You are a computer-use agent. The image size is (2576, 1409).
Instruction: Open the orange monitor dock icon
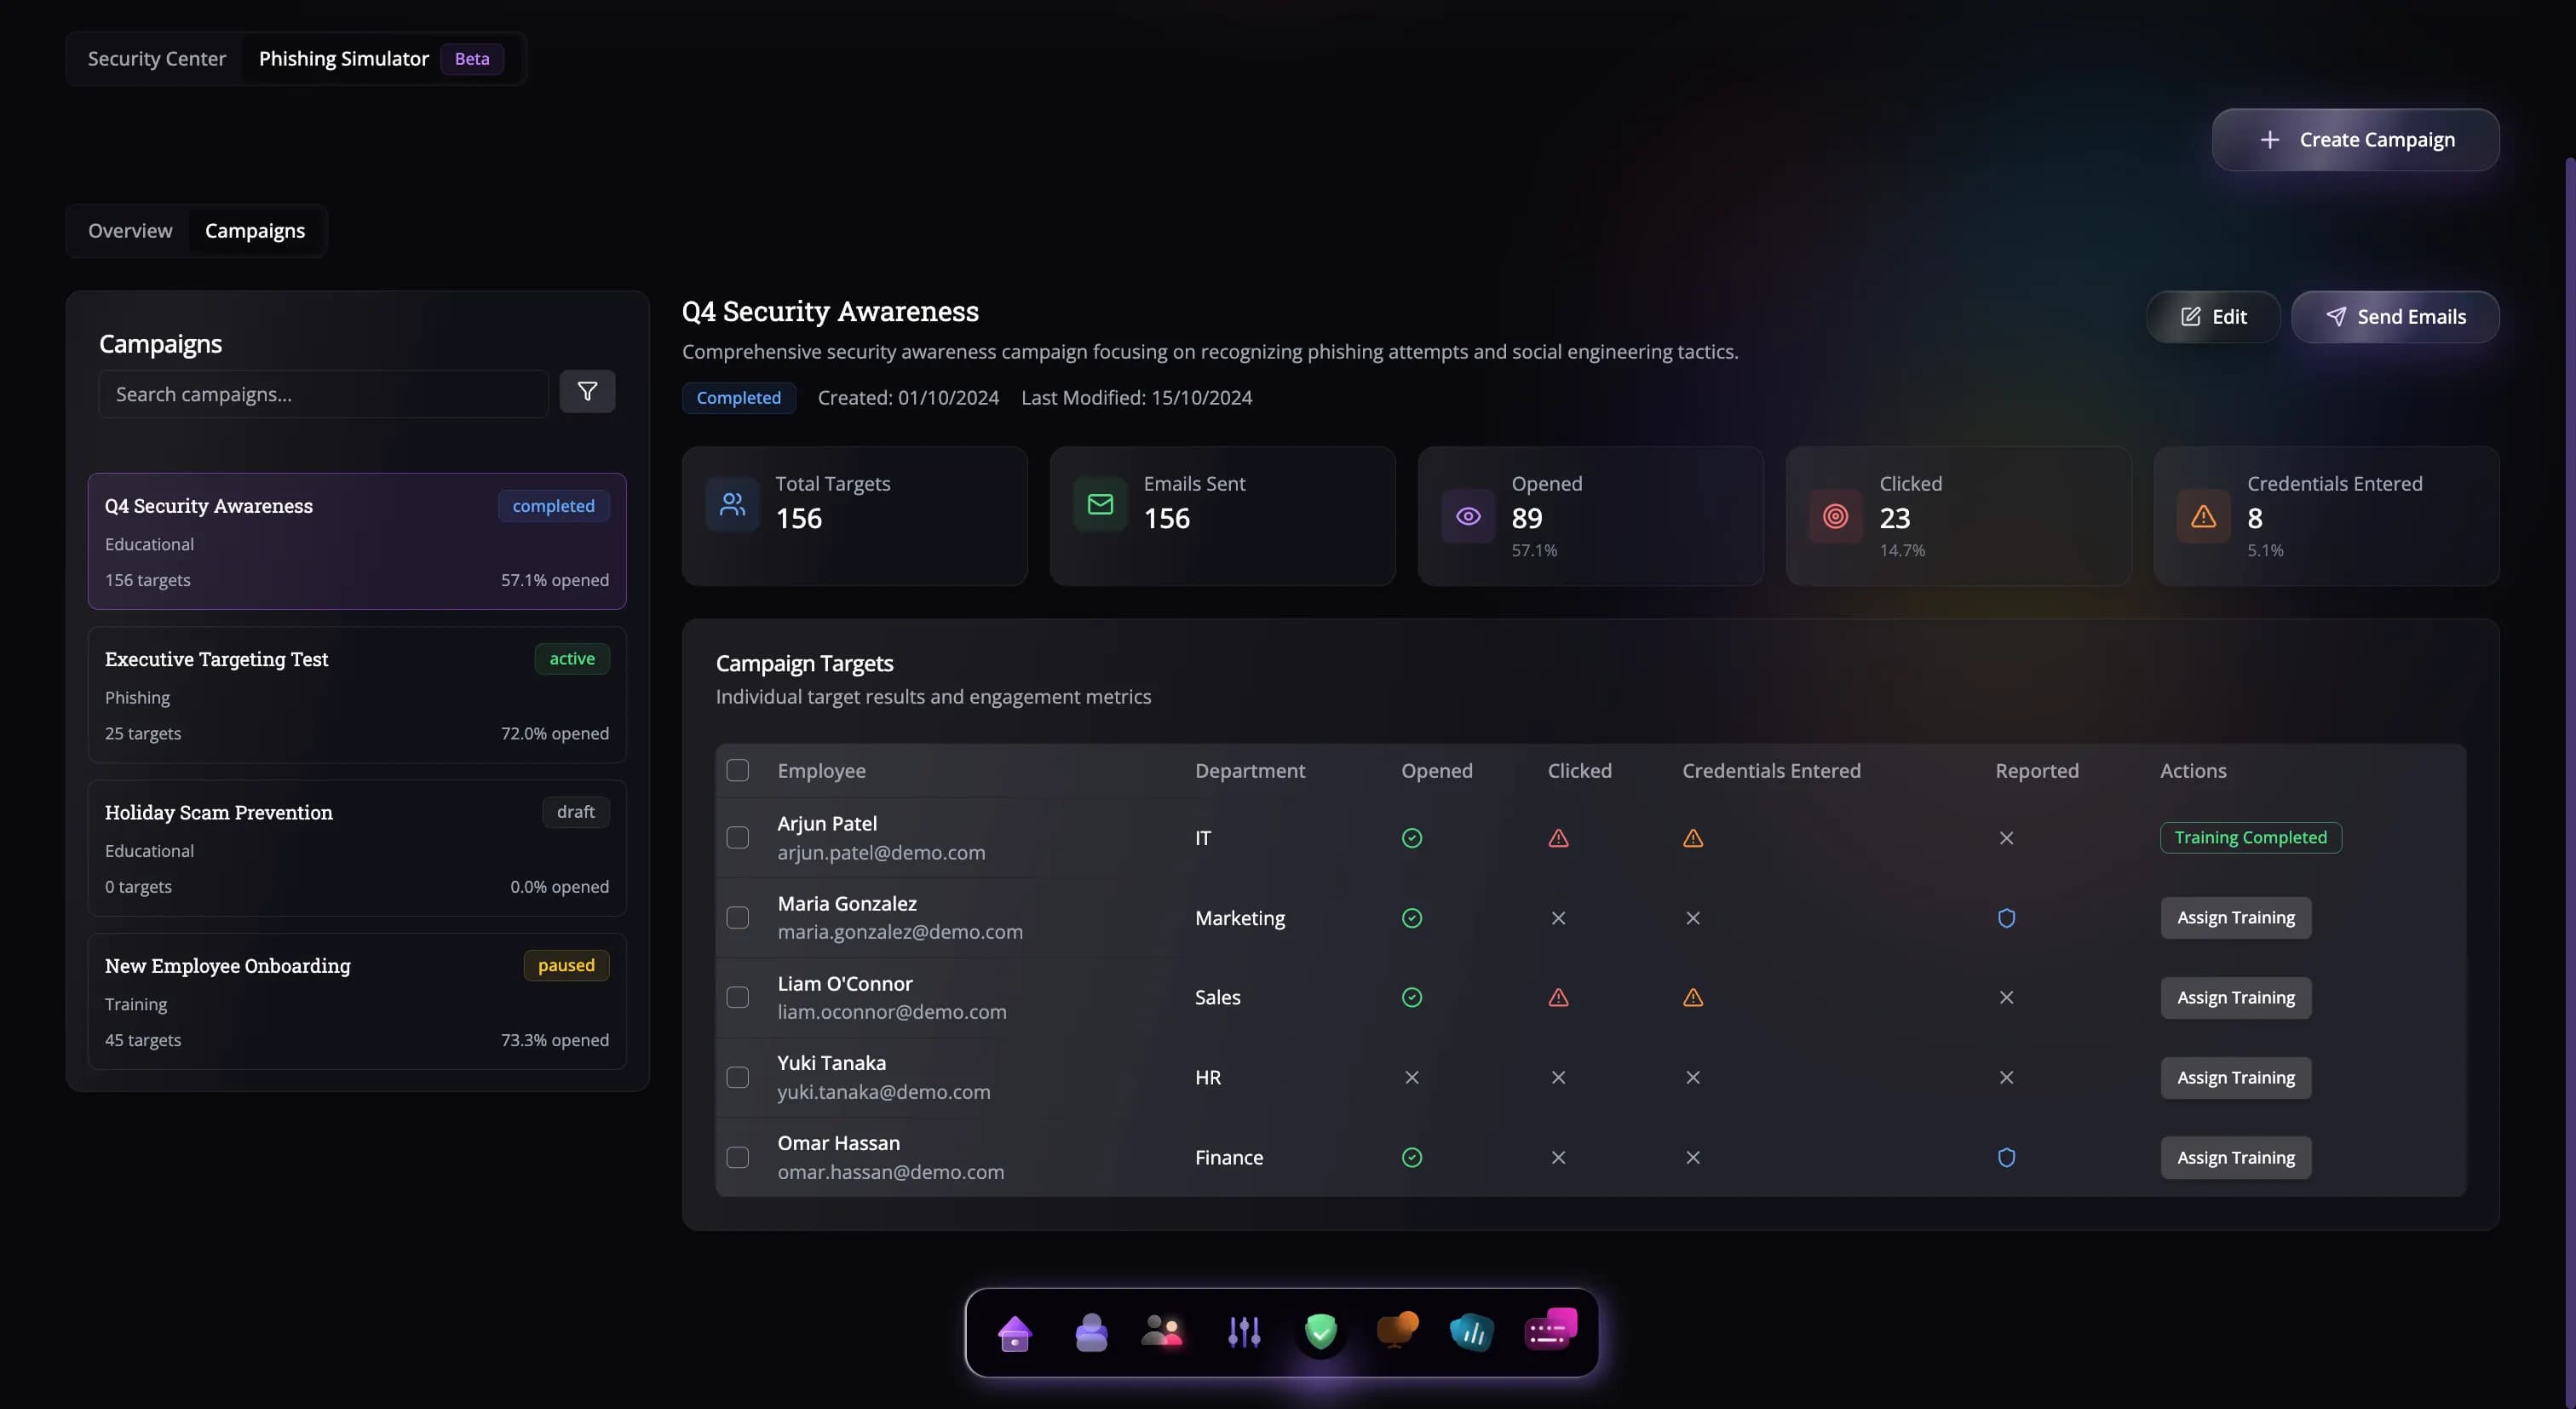pyautogui.click(x=1396, y=1330)
